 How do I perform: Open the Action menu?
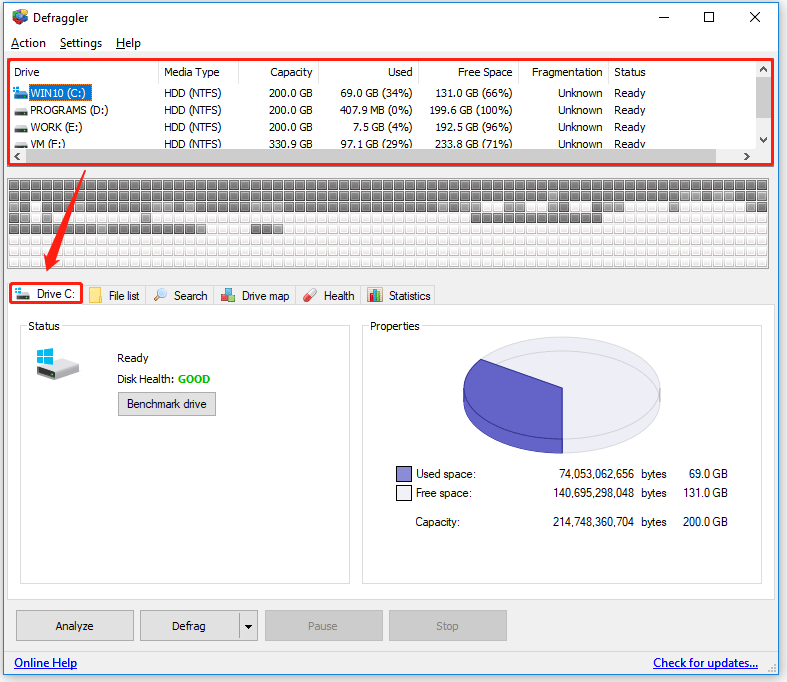(x=29, y=43)
